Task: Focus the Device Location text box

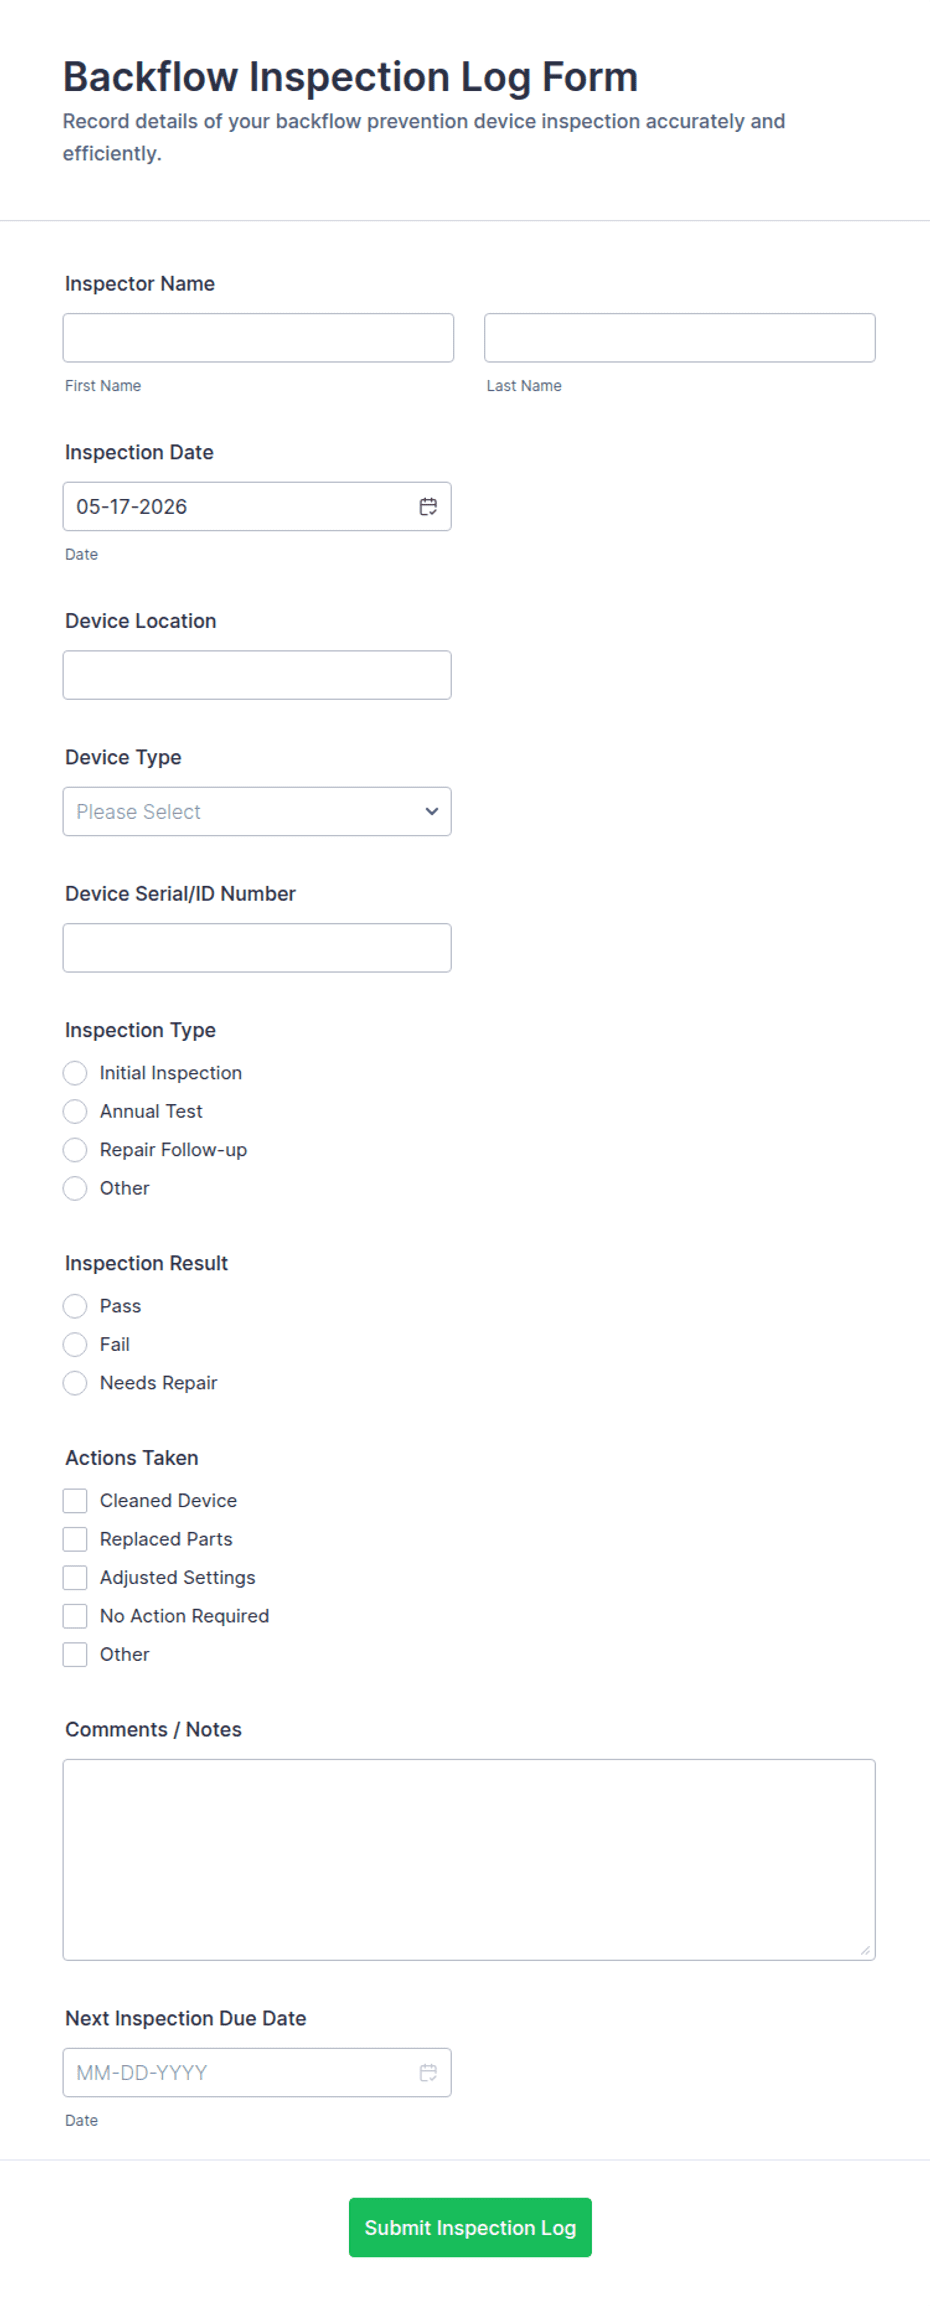Action: coord(257,675)
